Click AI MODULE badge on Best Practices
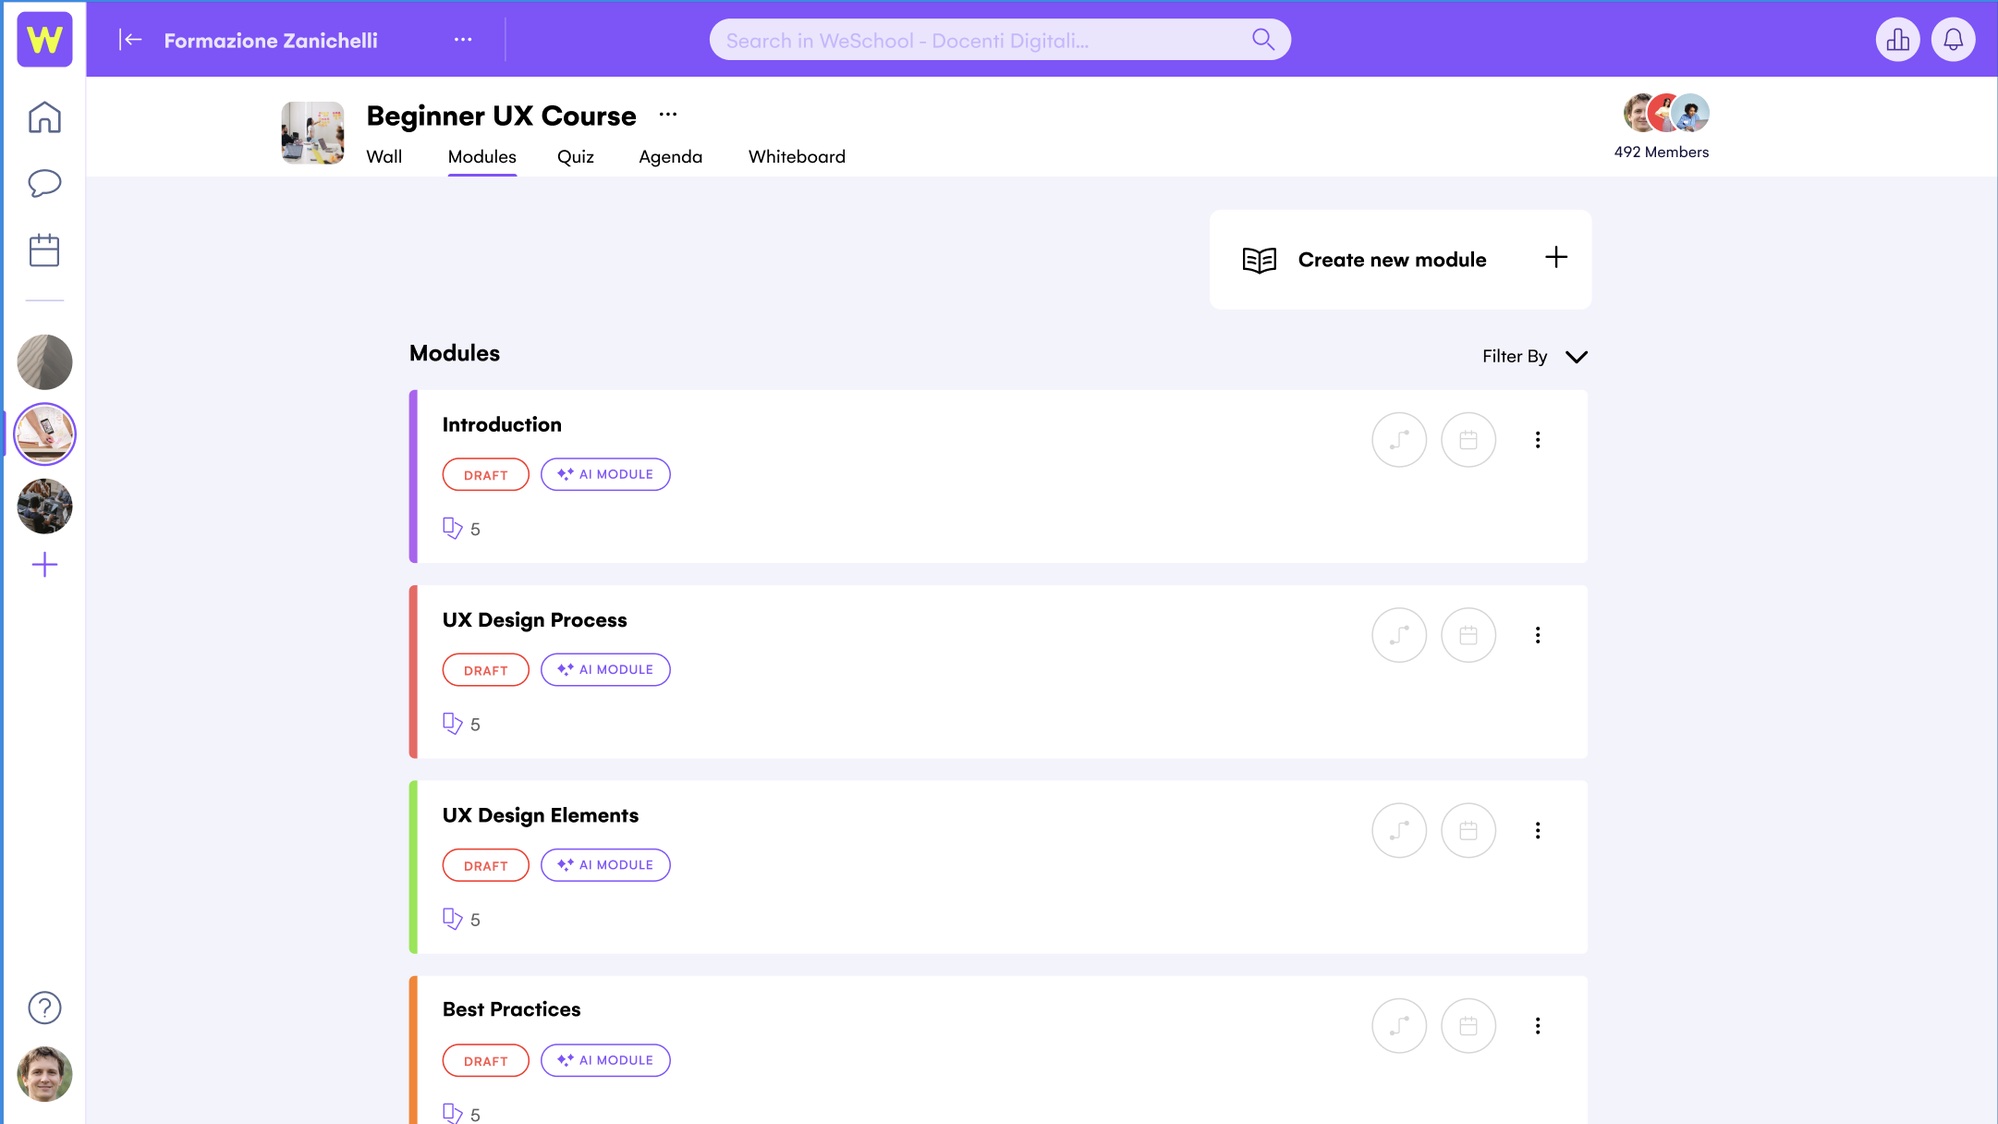This screenshot has height=1124, width=1998. (605, 1060)
